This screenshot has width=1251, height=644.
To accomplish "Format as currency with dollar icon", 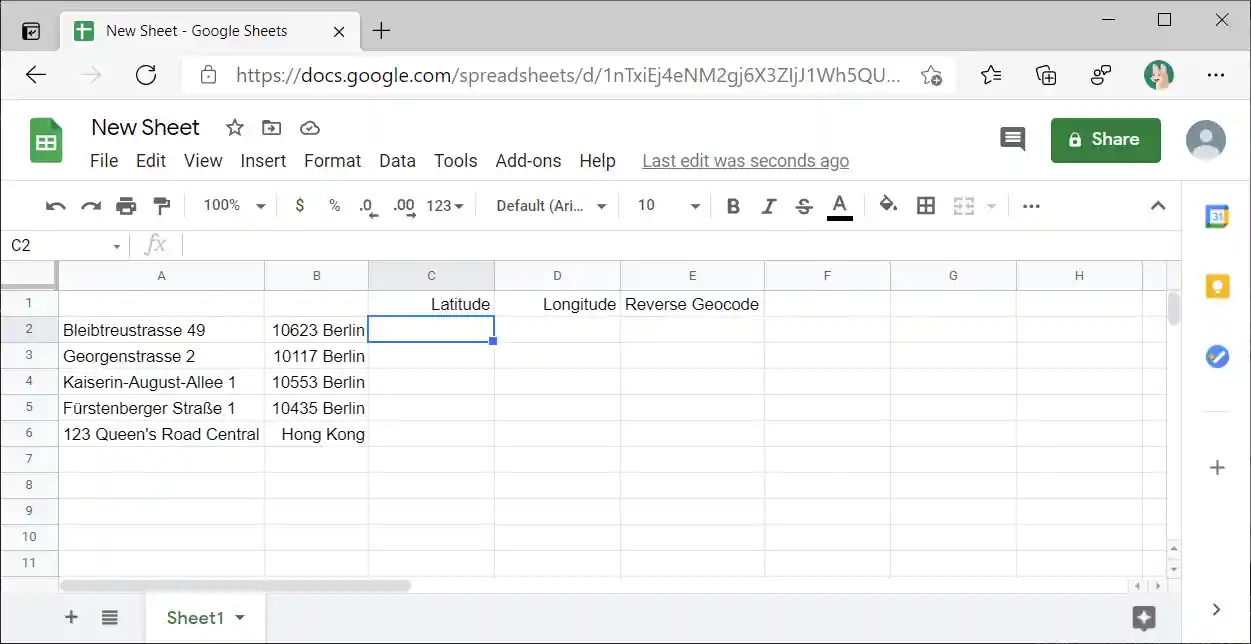I will (299, 205).
